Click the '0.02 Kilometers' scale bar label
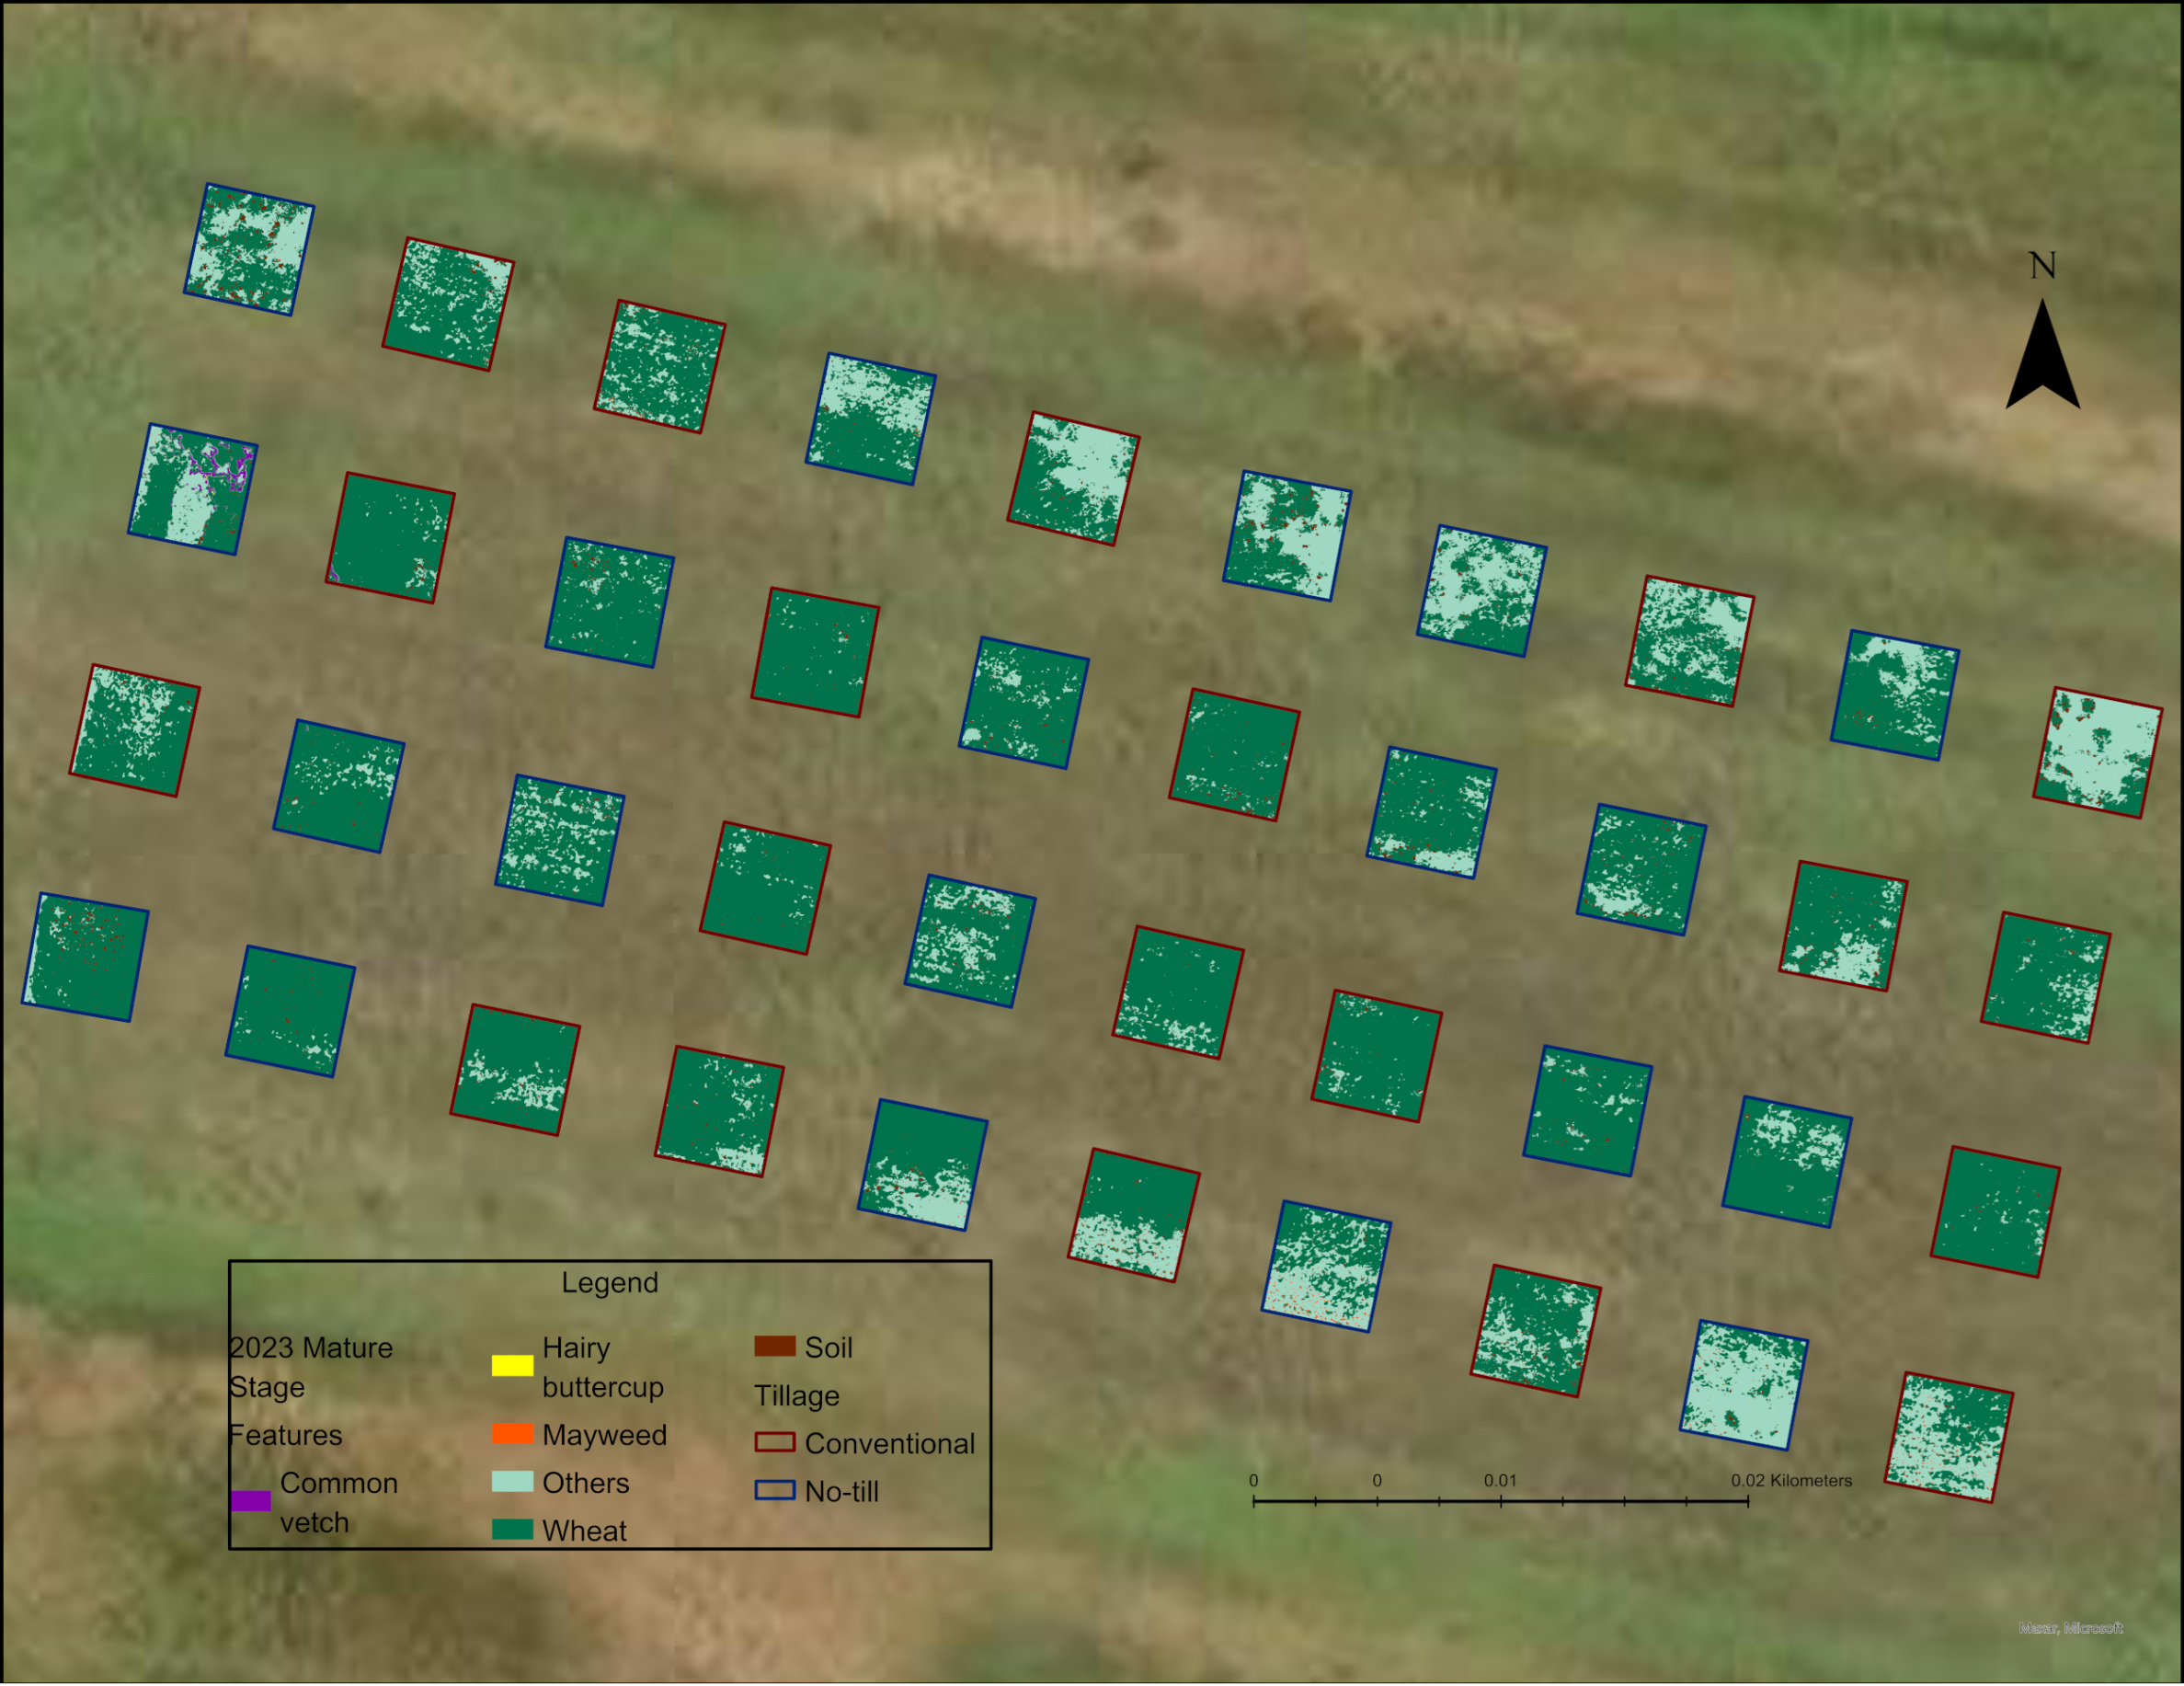The height and width of the screenshot is (1686, 2184). tap(1792, 1481)
